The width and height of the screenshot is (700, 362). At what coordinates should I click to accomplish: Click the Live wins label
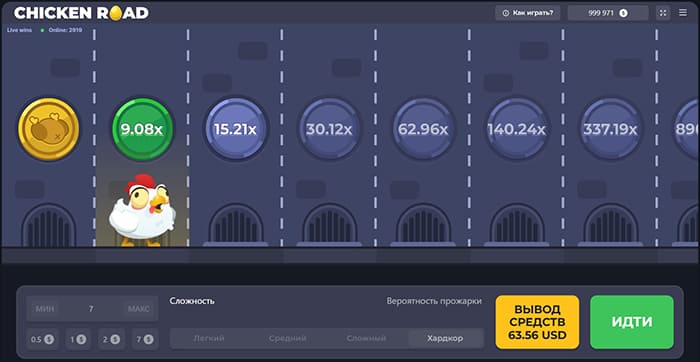click(x=20, y=30)
